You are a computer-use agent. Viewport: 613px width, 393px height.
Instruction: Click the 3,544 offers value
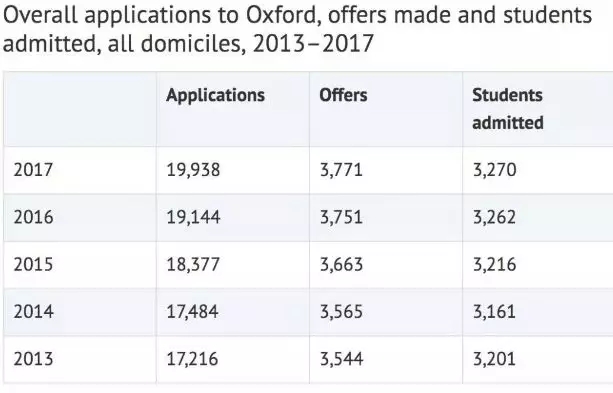(x=341, y=359)
